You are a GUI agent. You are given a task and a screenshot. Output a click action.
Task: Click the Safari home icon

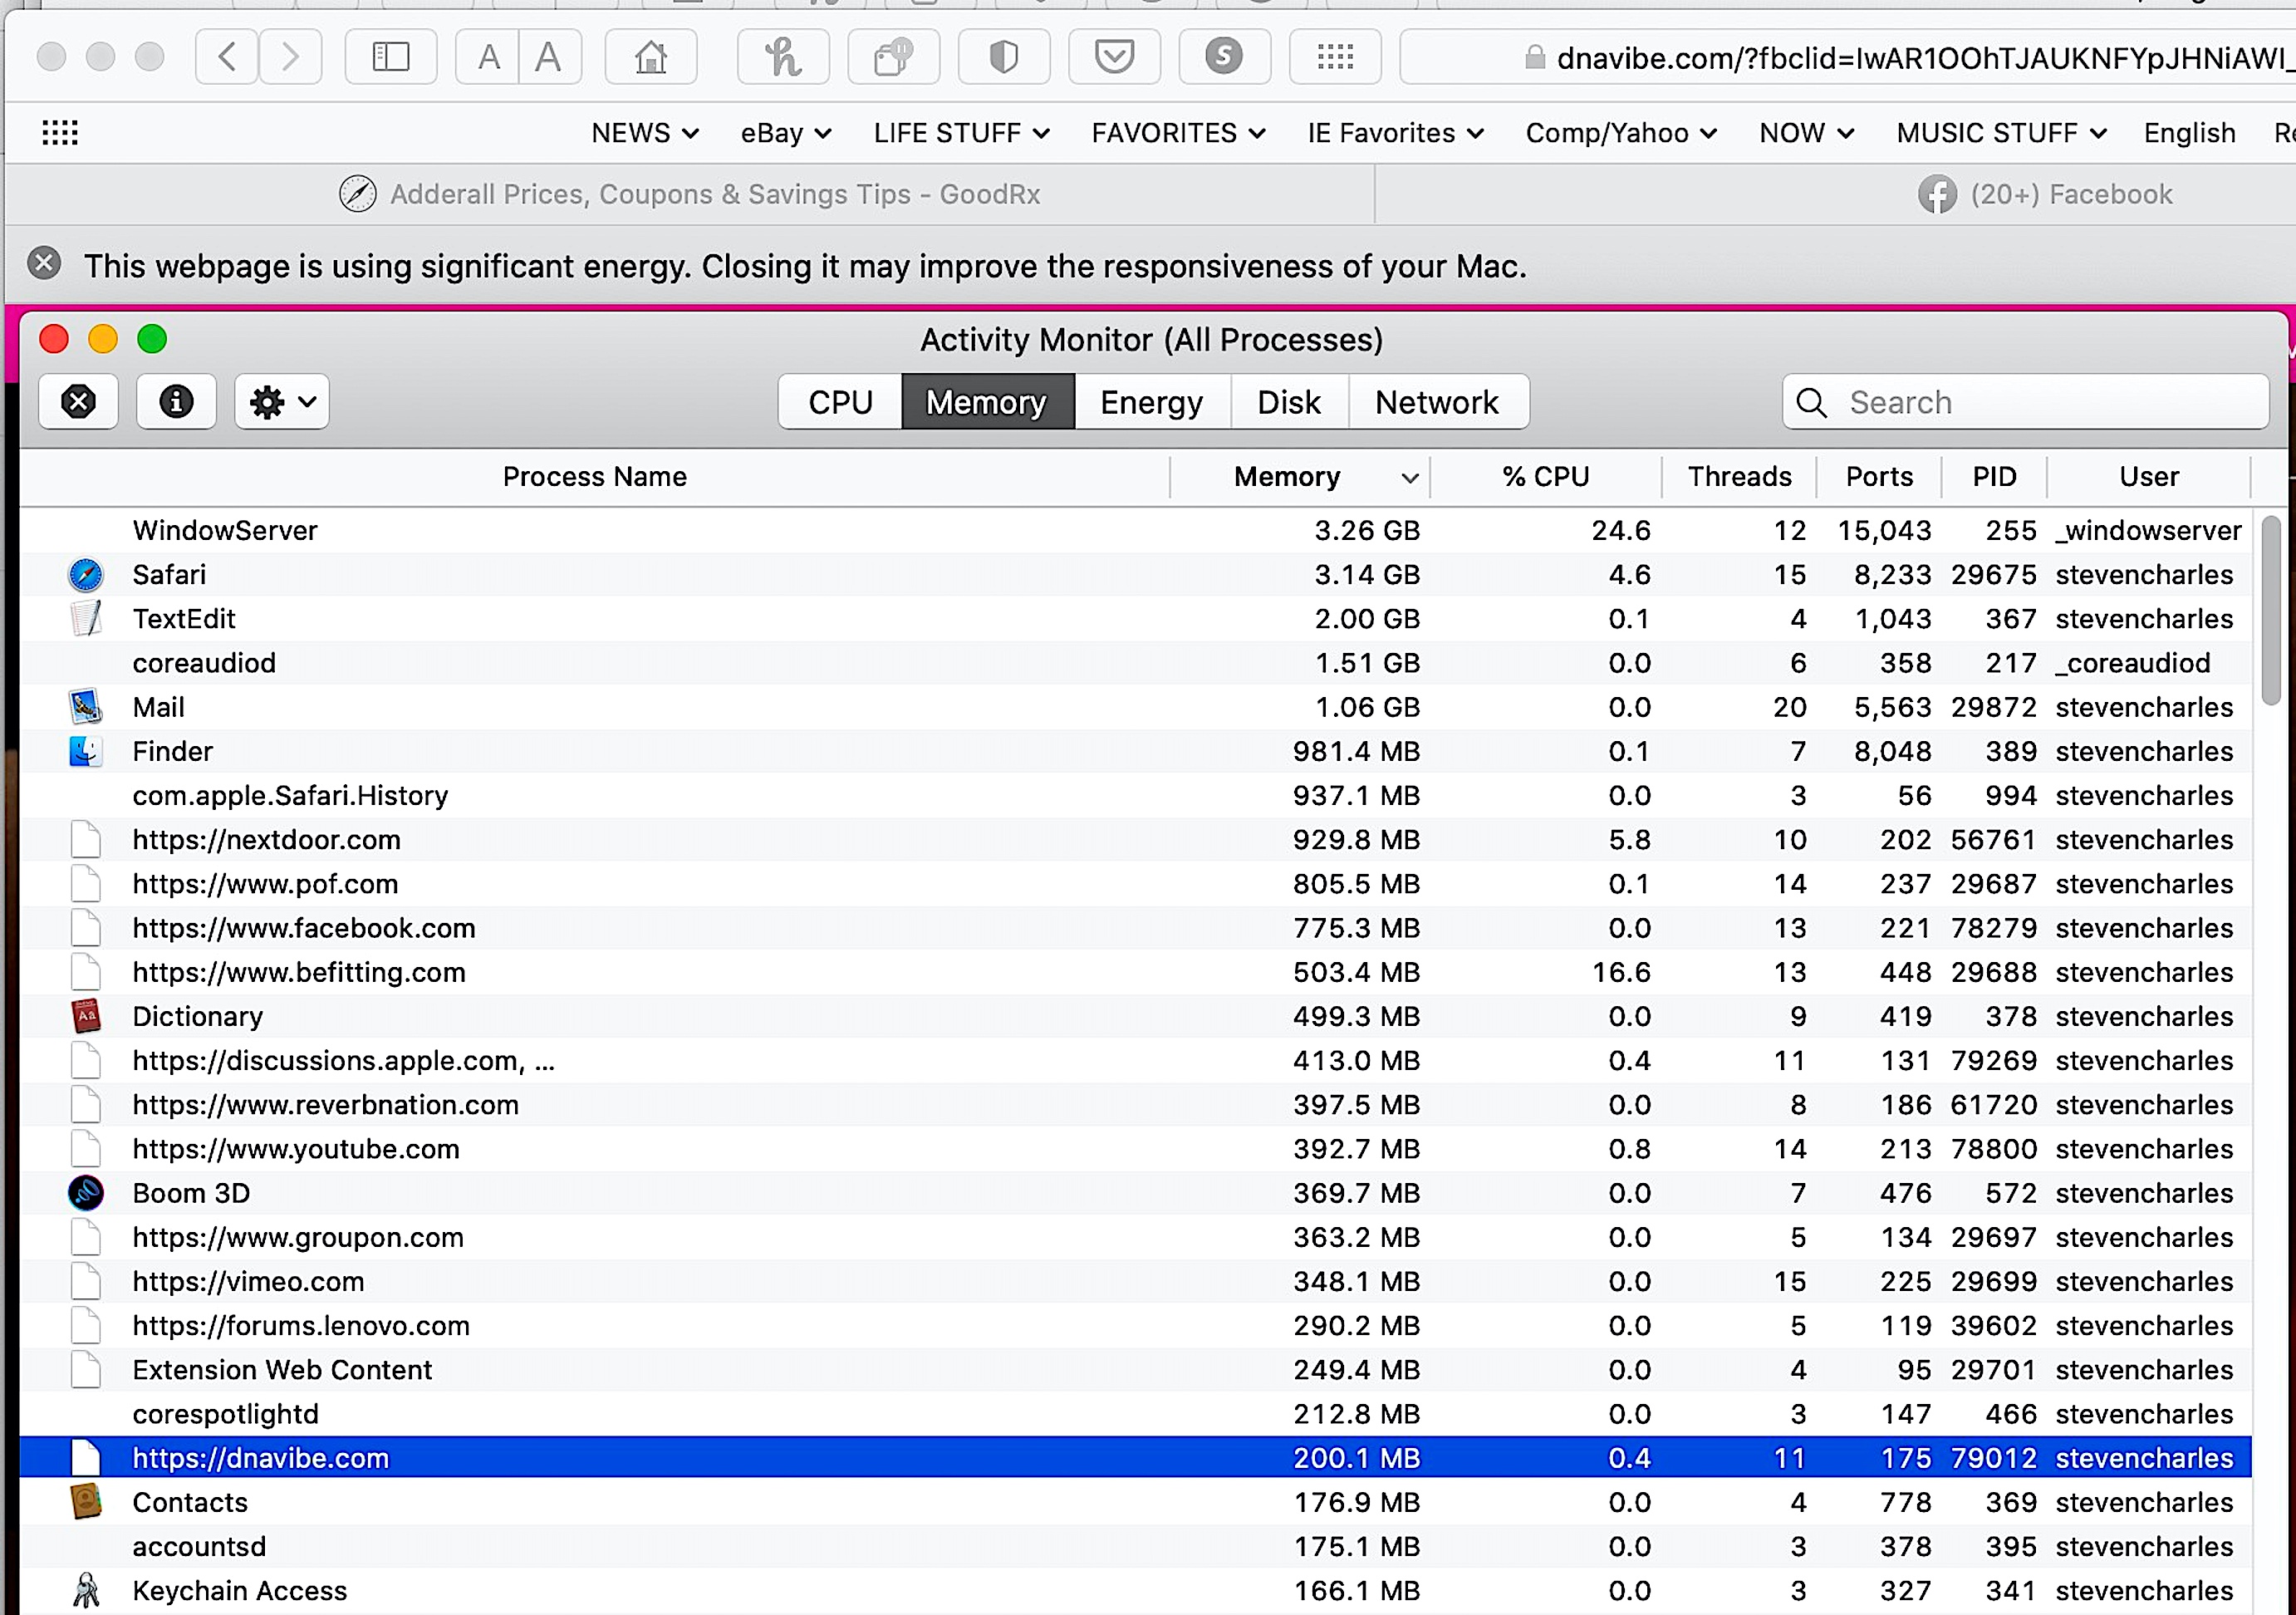click(x=650, y=57)
